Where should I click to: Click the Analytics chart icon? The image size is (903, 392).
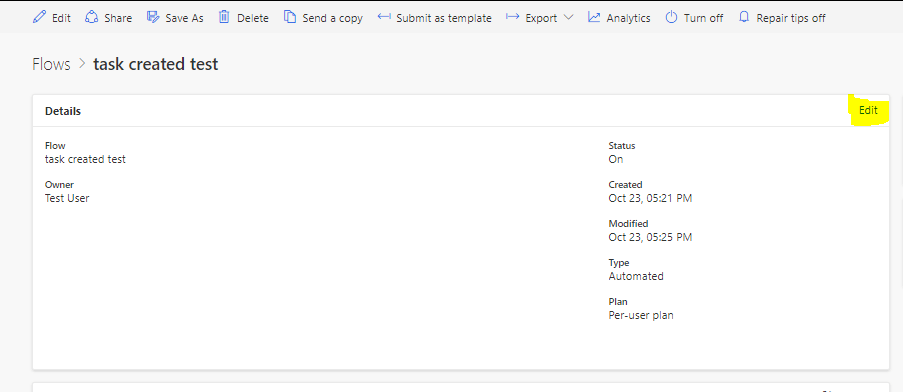[594, 17]
